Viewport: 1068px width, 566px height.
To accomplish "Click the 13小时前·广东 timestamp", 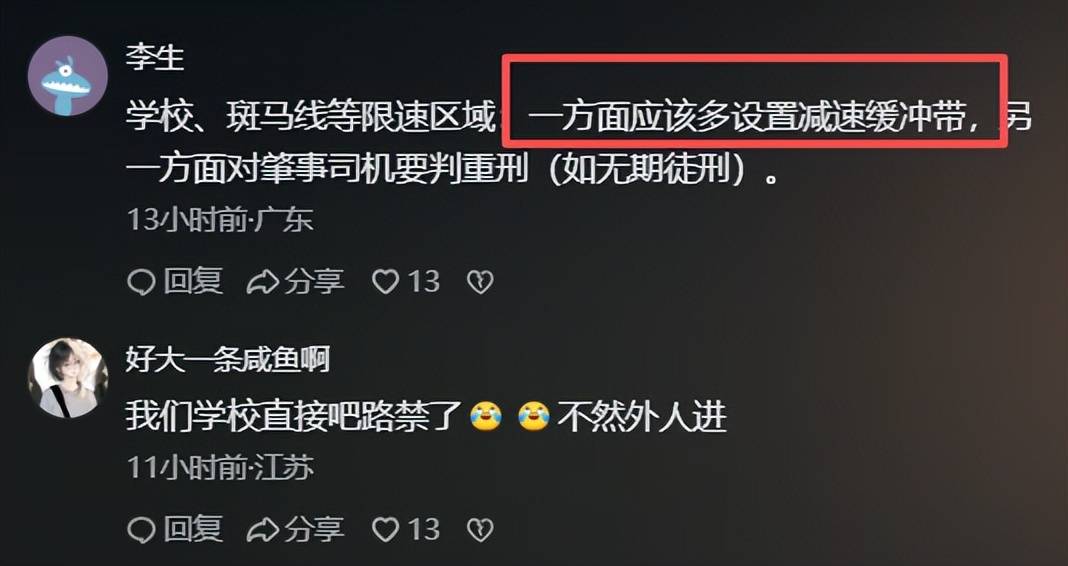I will (x=220, y=219).
